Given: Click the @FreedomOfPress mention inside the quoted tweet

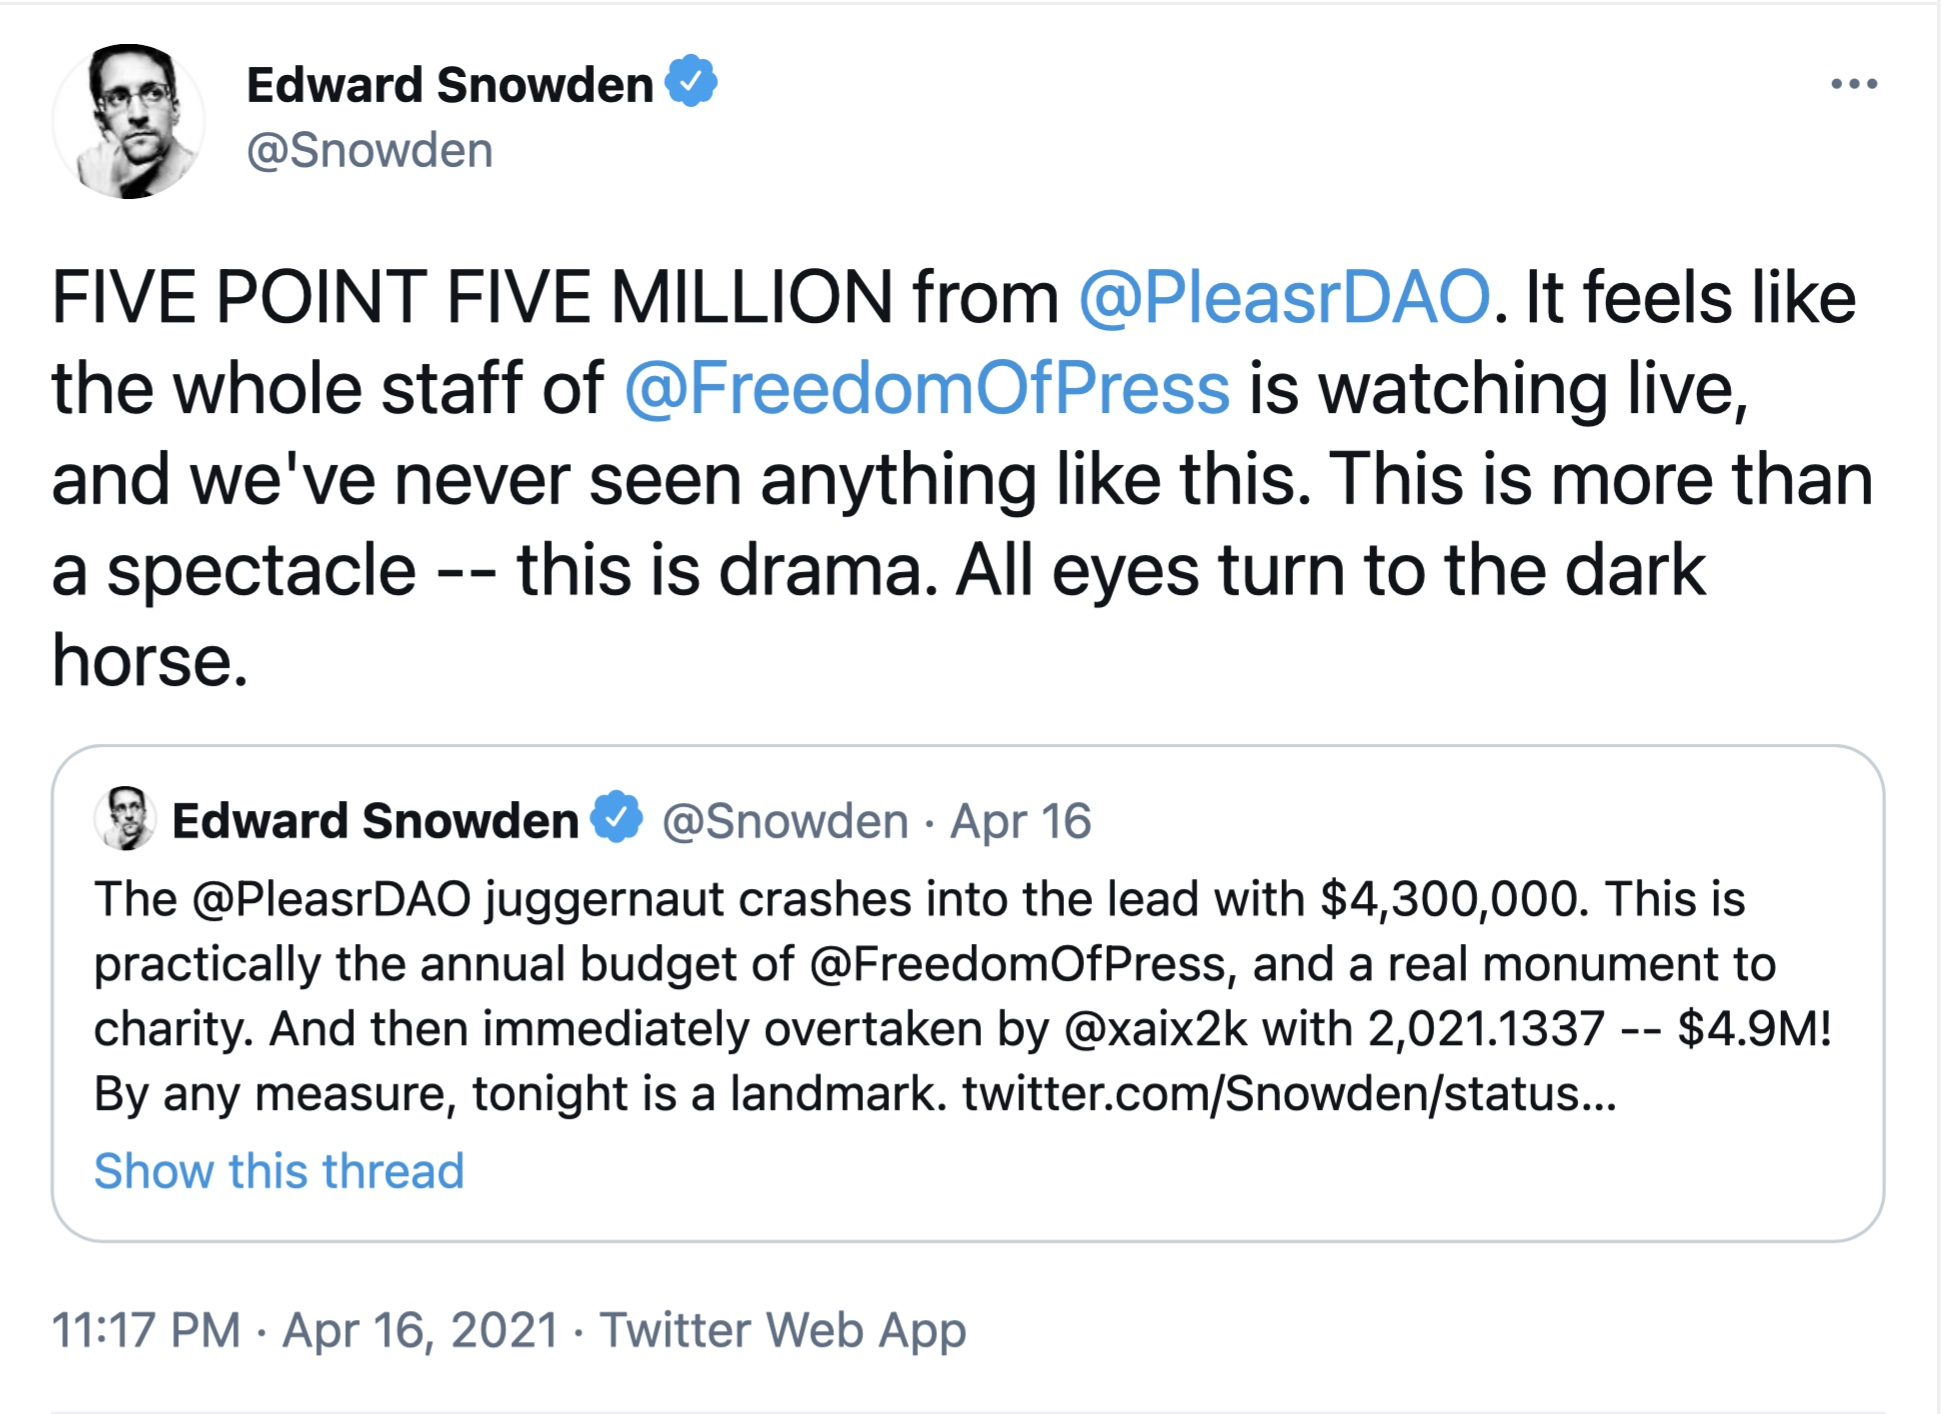Looking at the screenshot, I should pyautogui.click(x=1017, y=964).
